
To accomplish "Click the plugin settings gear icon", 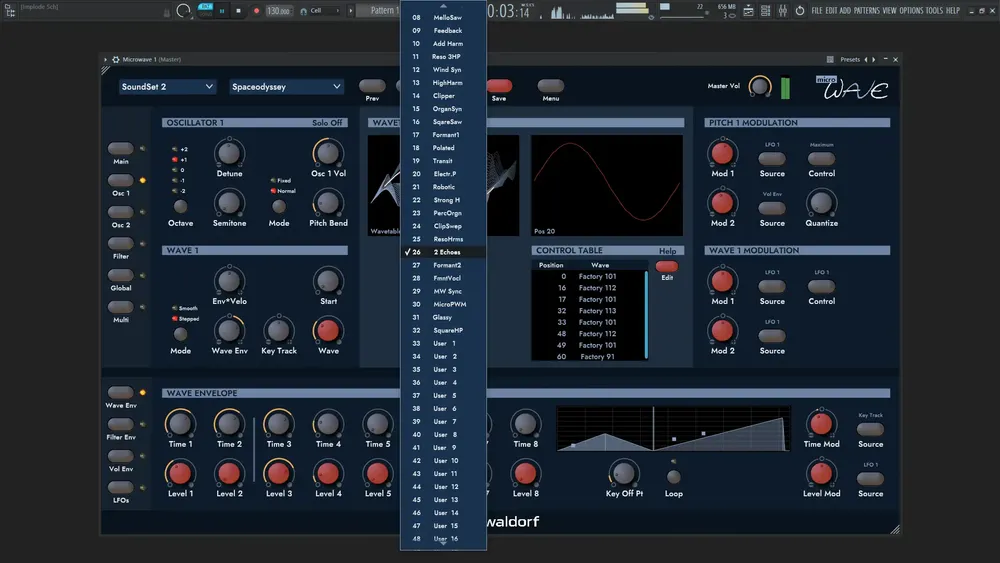I will tap(115, 59).
